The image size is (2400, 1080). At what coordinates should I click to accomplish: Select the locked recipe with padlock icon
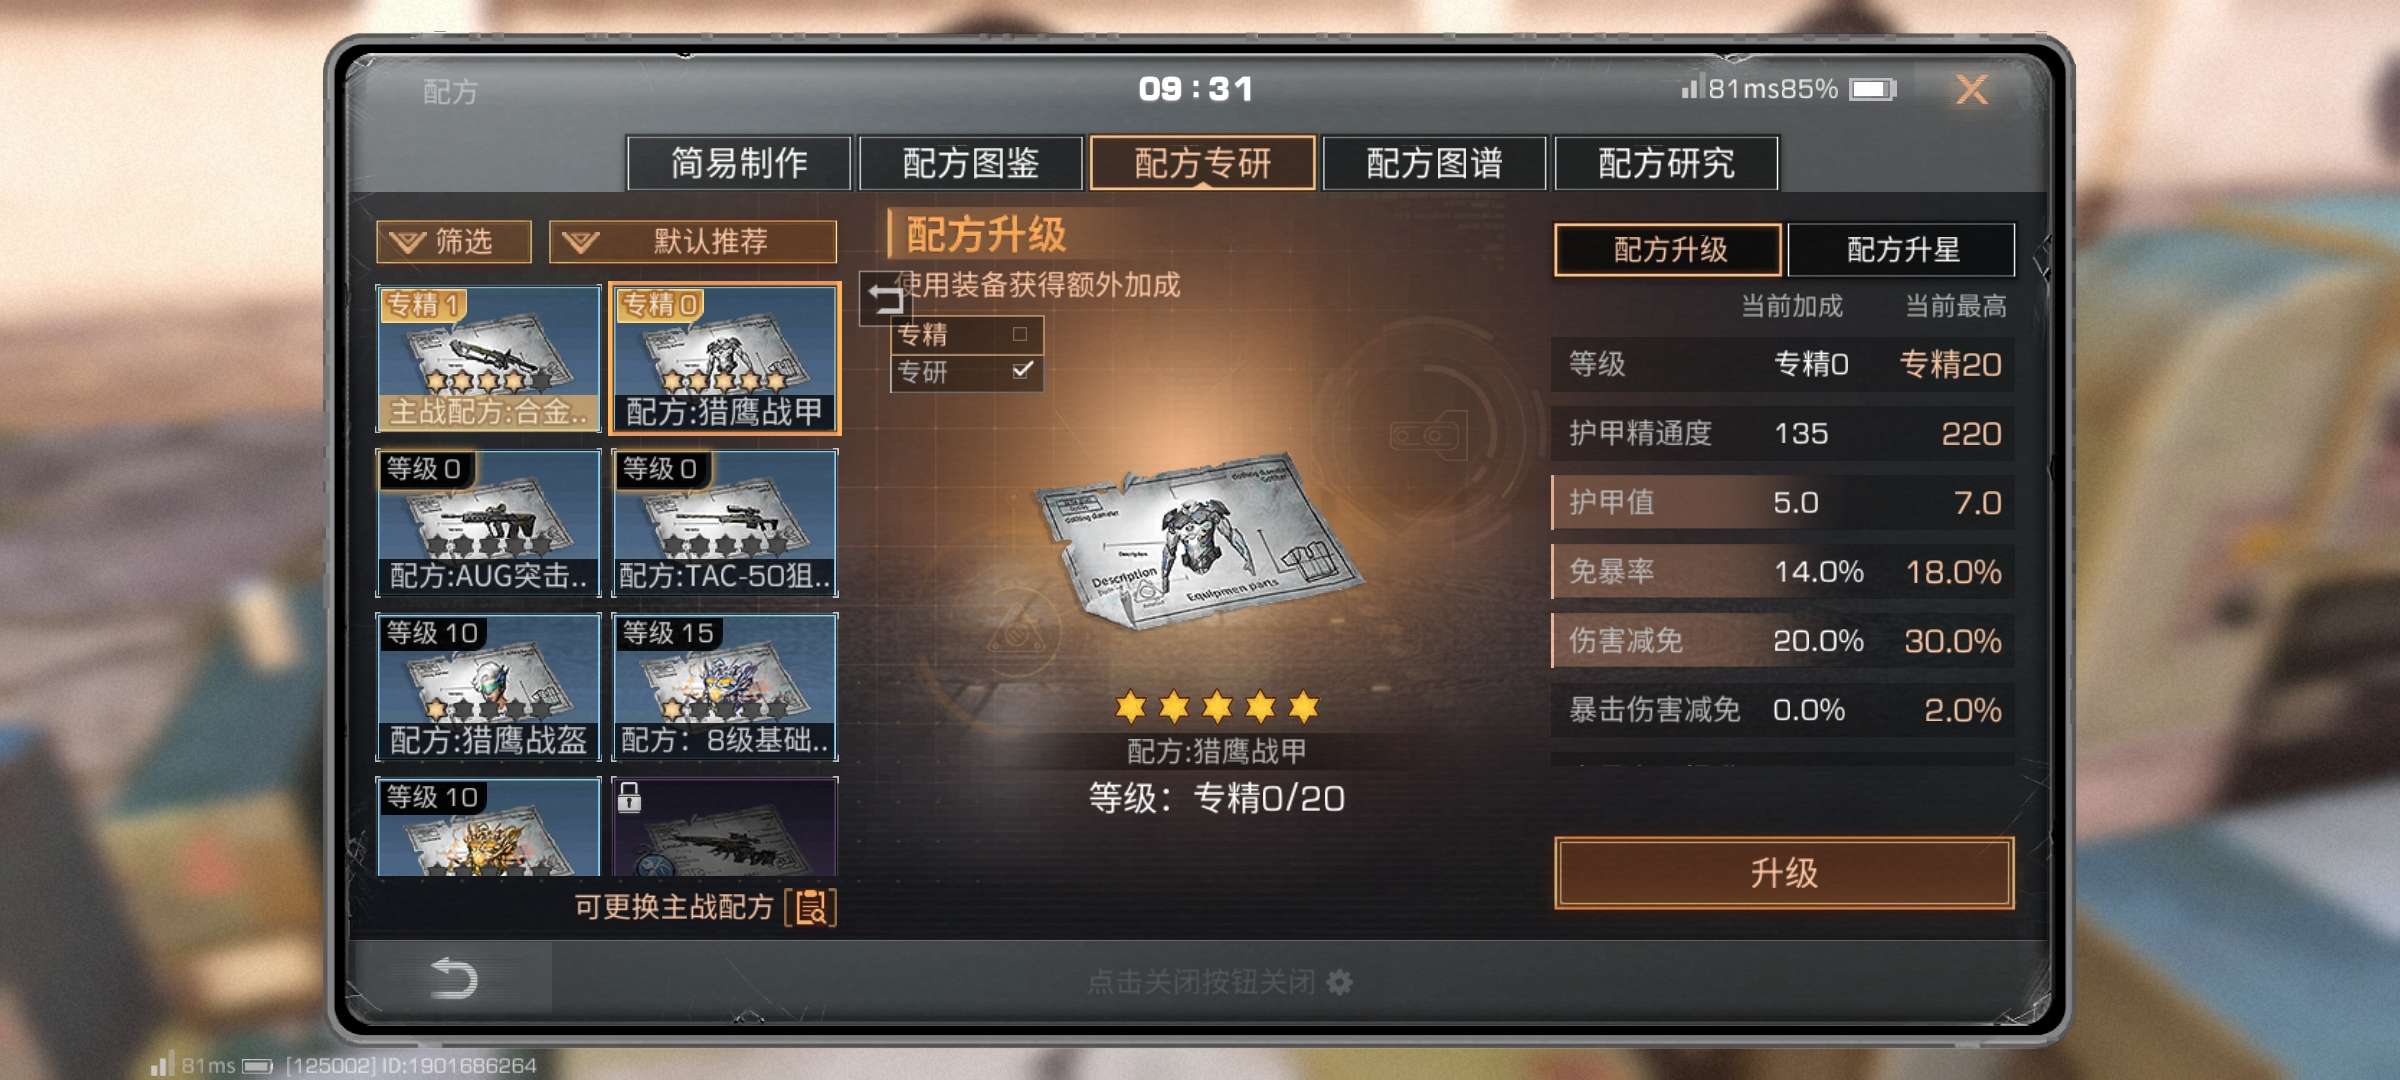(724, 826)
